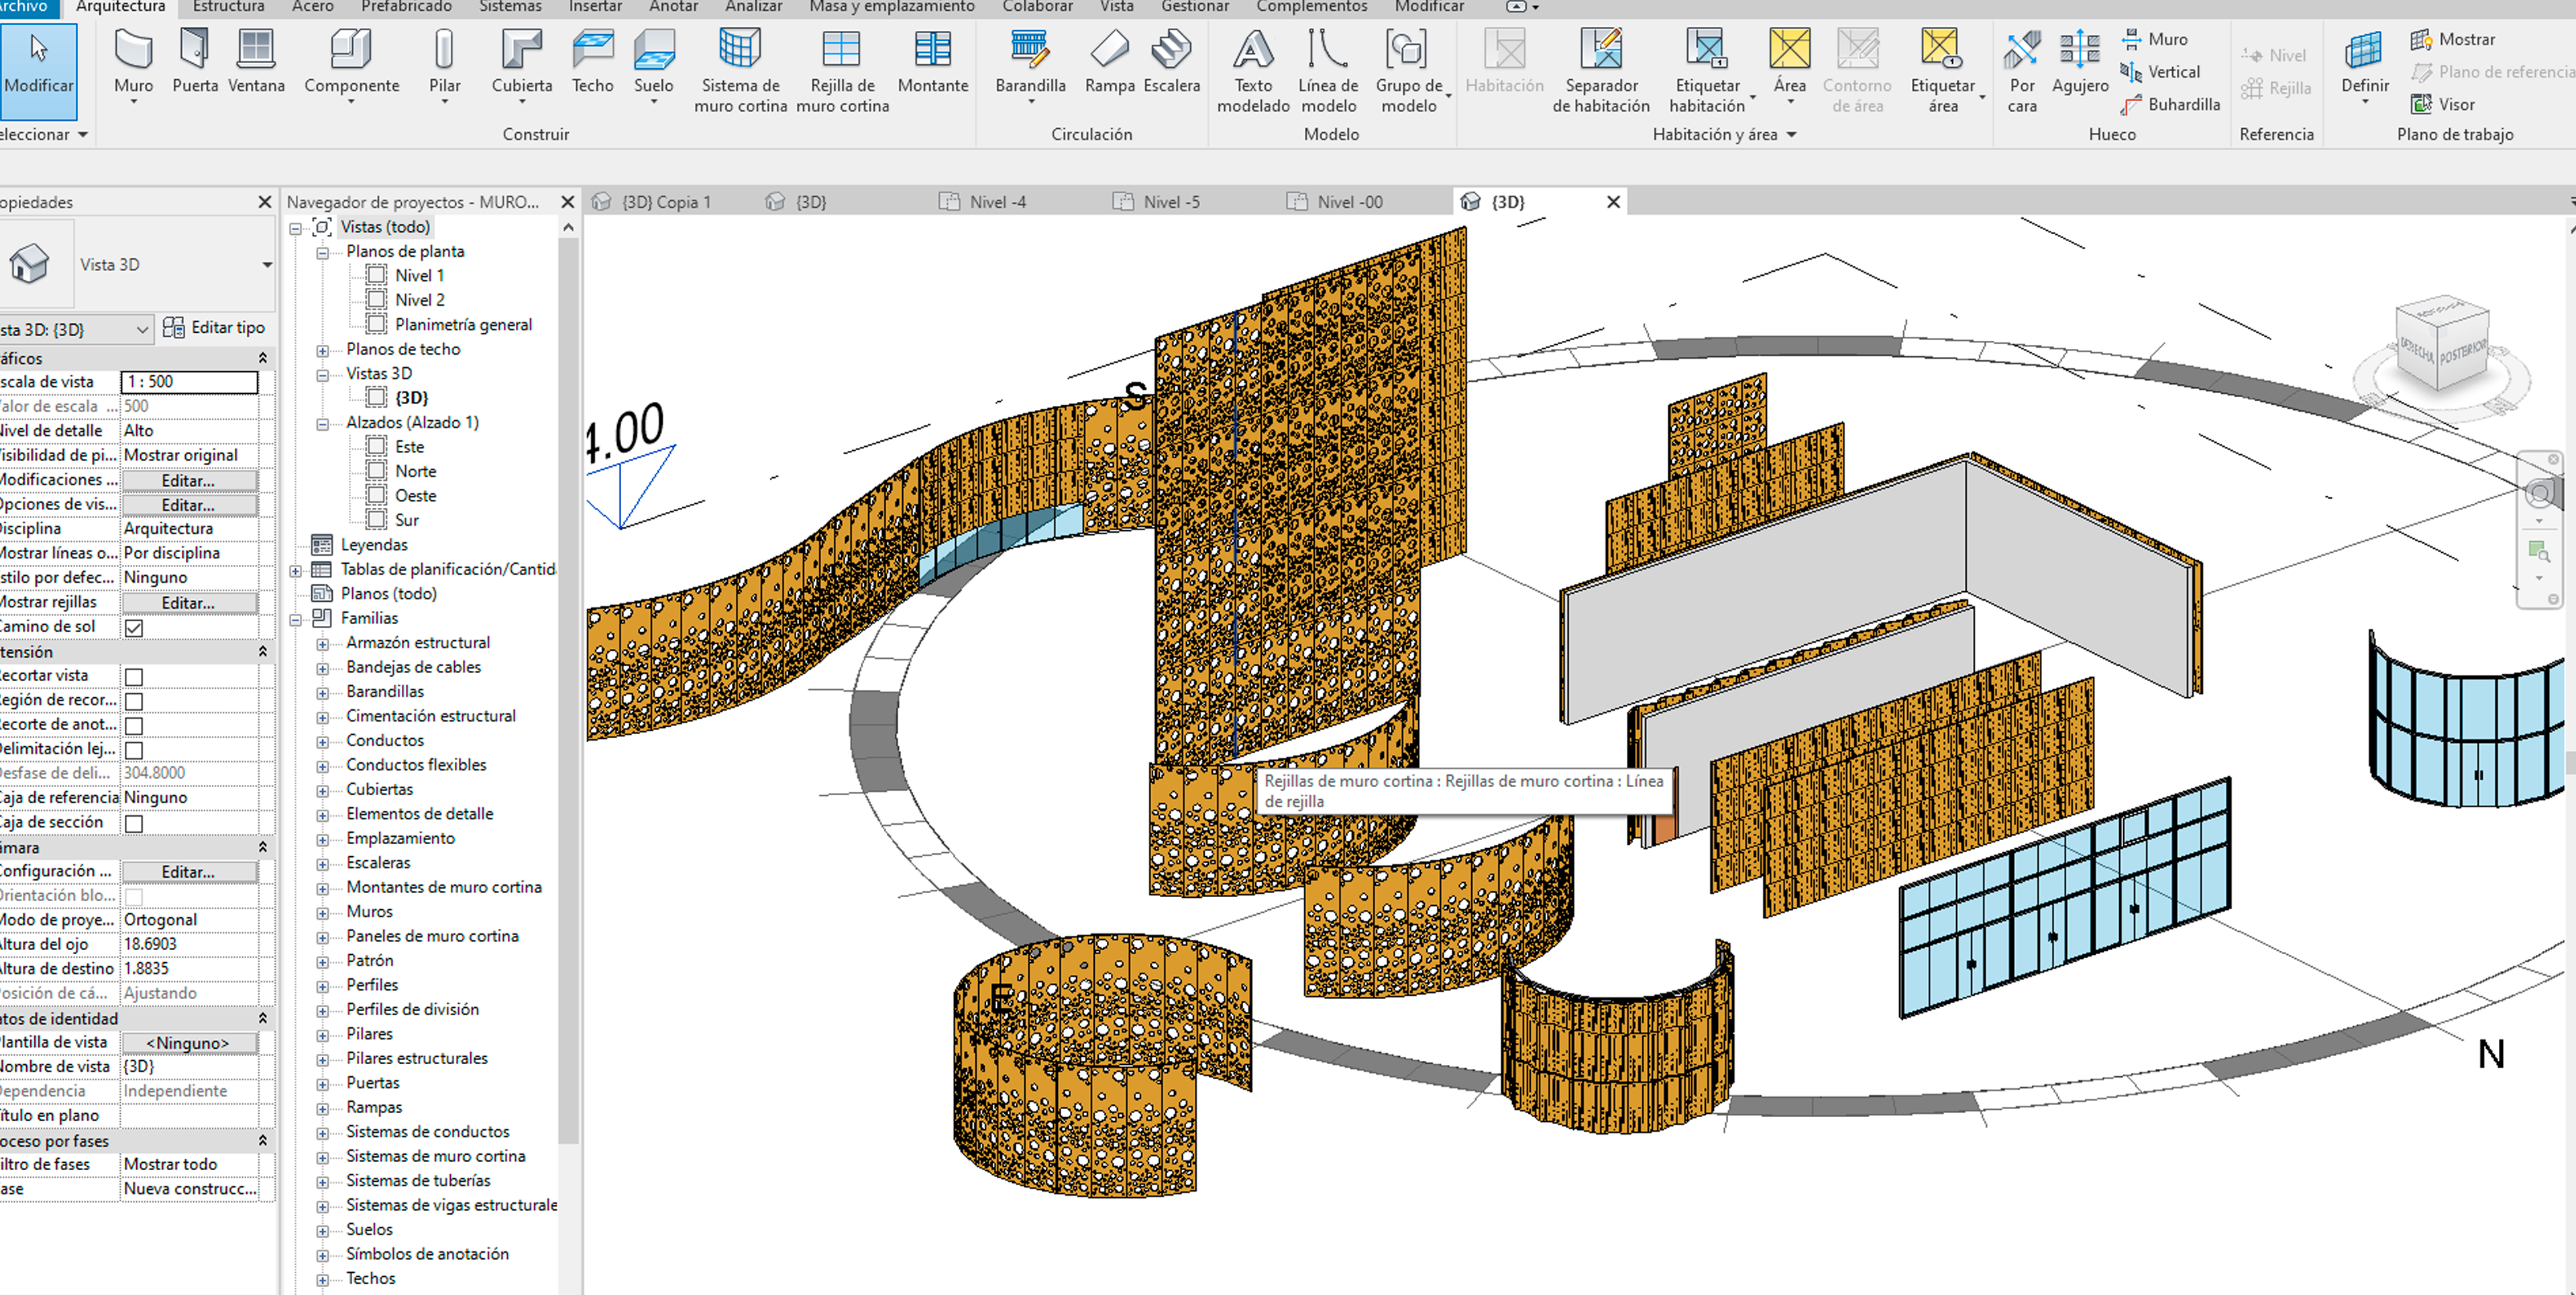This screenshot has width=2576, height=1295.
Task: Click Editar for Configuración de renderización
Action: click(x=188, y=872)
